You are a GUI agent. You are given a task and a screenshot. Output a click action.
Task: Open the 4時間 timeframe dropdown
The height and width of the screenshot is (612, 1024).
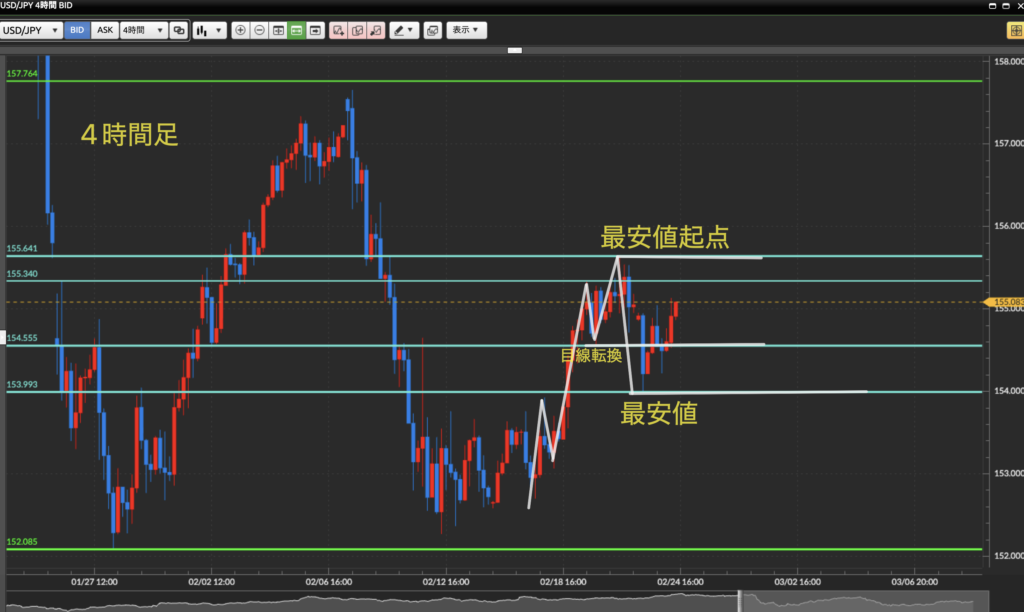click(142, 31)
